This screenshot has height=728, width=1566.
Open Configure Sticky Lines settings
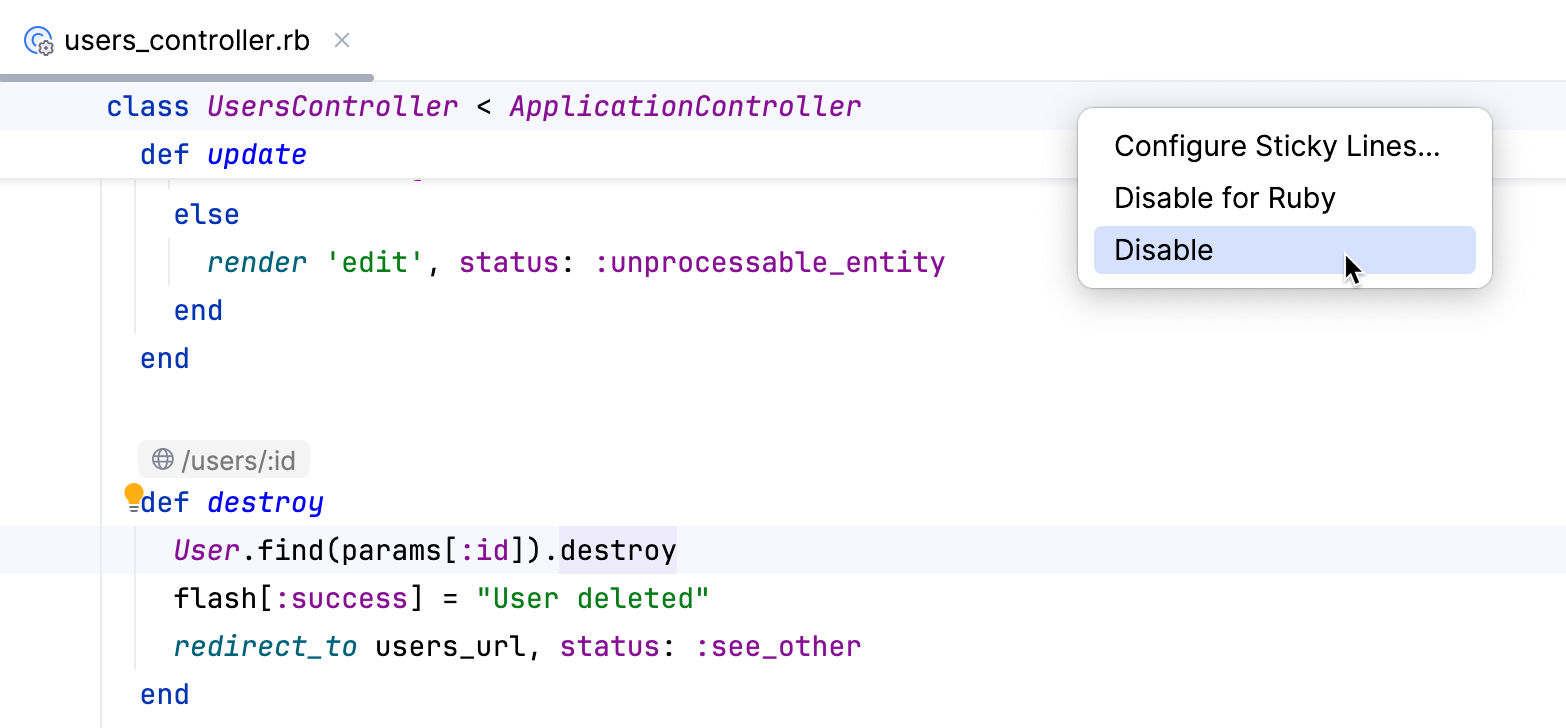click(x=1276, y=145)
